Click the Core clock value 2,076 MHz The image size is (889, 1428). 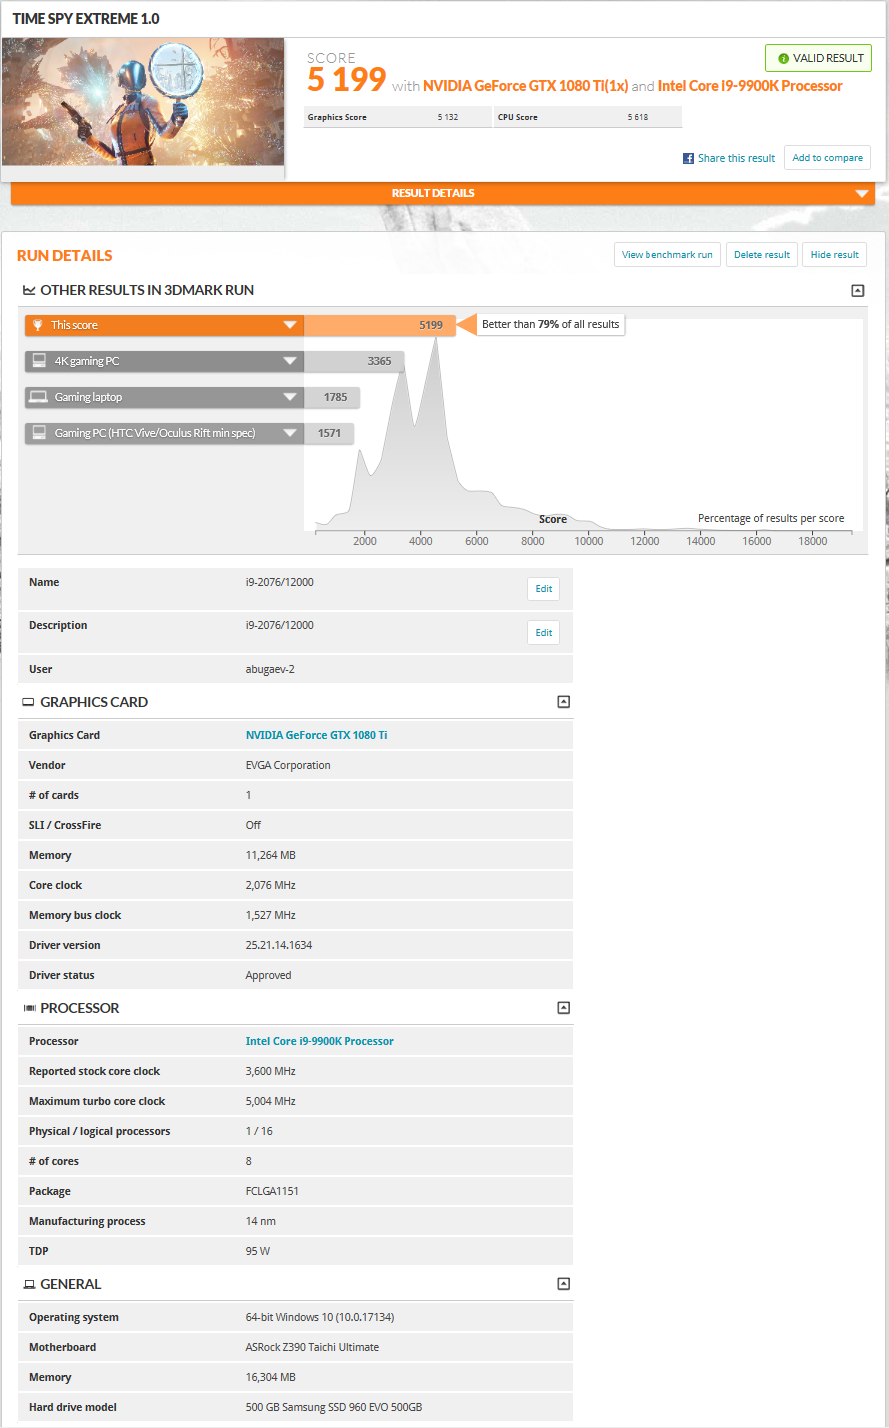point(270,885)
